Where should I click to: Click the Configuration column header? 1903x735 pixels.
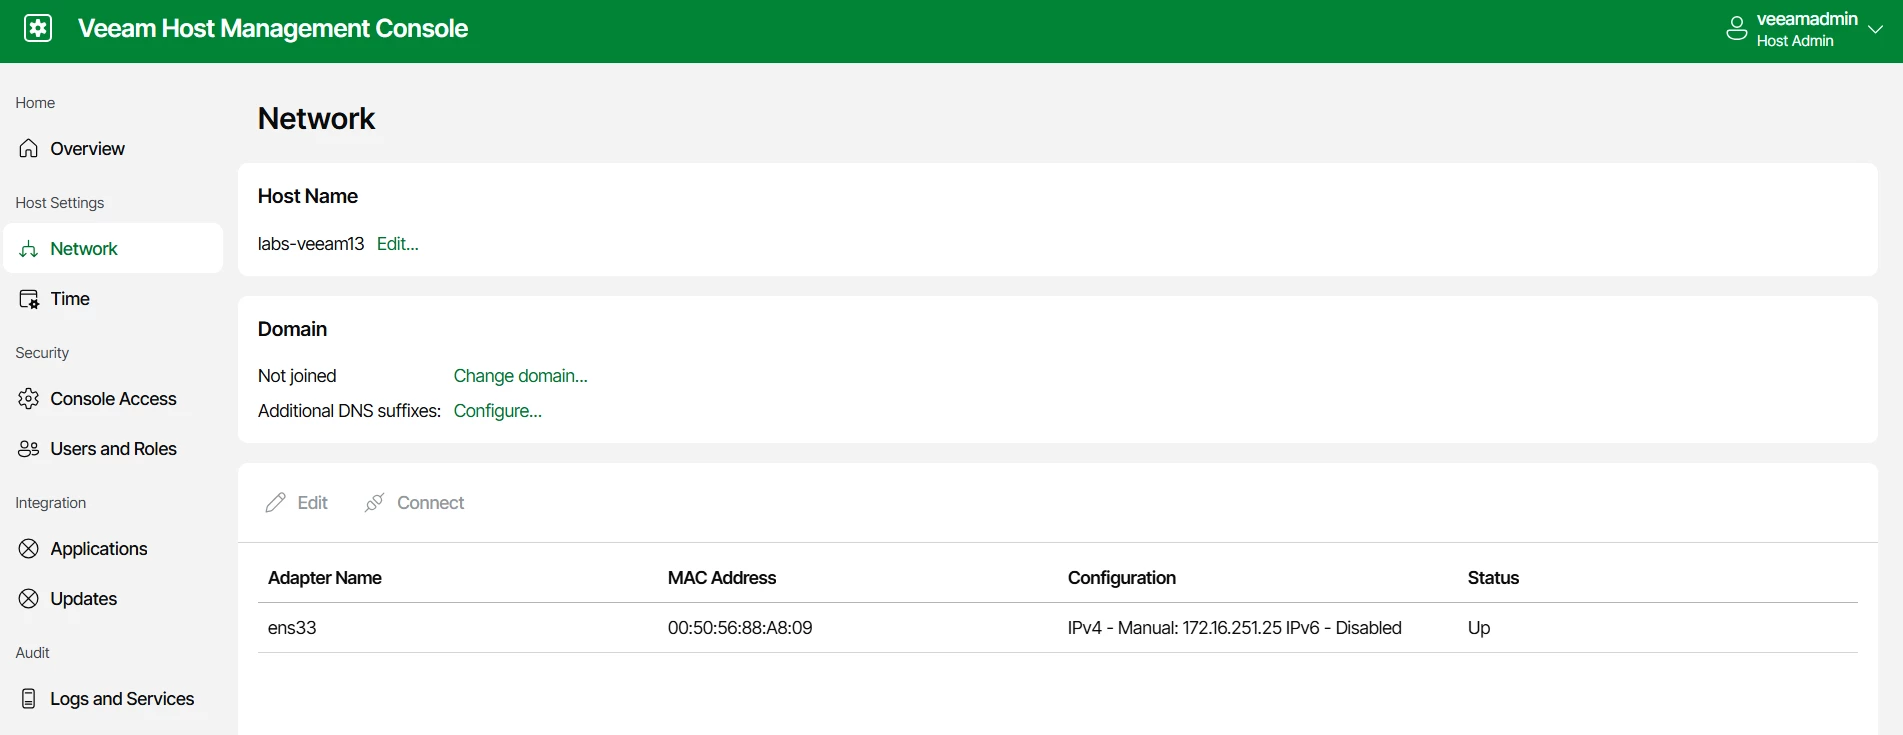1122,578
